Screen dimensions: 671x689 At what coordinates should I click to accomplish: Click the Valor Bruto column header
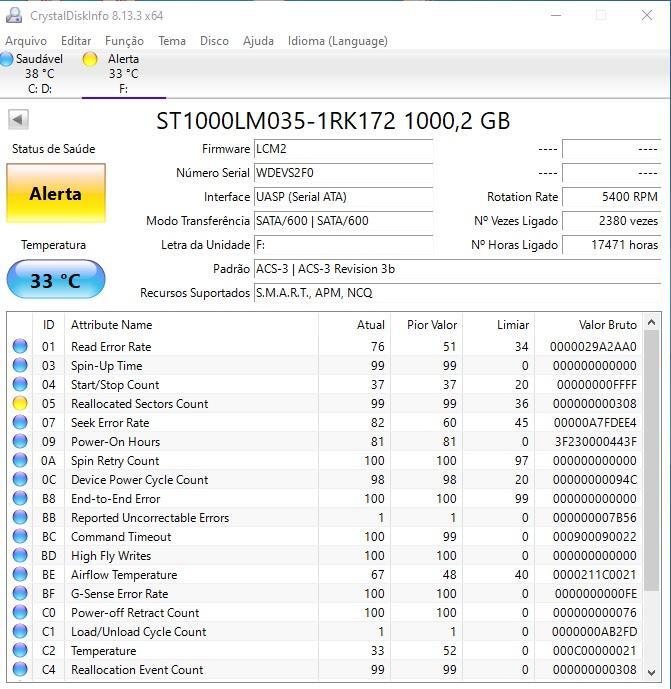pyautogui.click(x=589, y=325)
